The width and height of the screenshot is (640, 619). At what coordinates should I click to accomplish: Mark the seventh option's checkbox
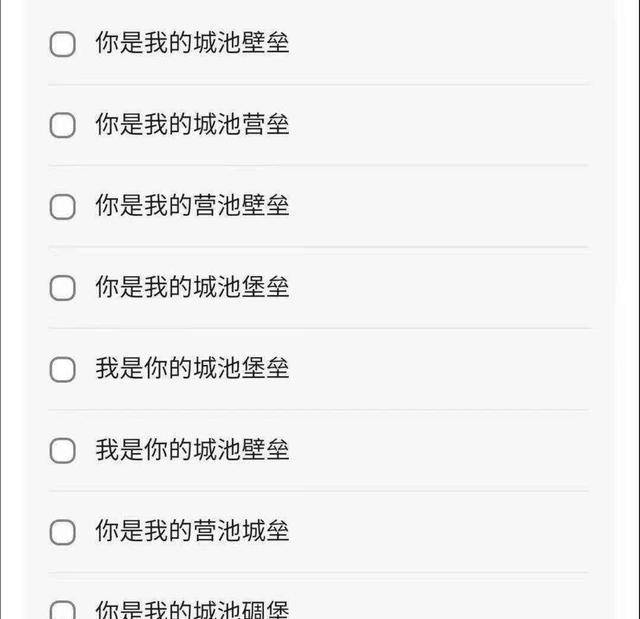click(63, 532)
